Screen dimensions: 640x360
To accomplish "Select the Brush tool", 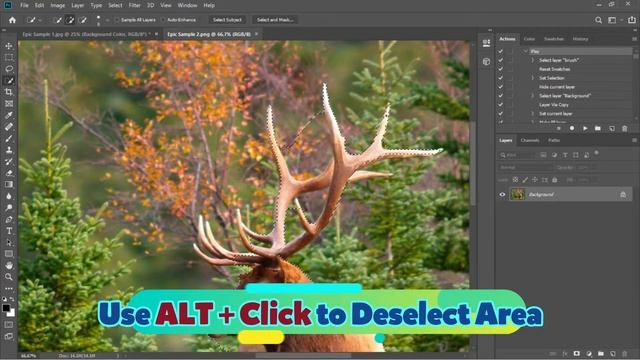I will tap(9, 138).
